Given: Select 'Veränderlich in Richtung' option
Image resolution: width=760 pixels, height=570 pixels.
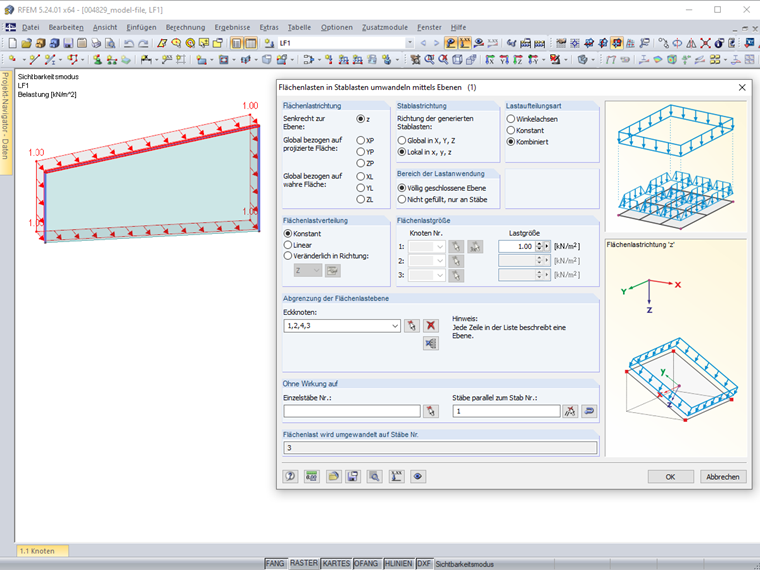Looking at the screenshot, I should click(288, 256).
